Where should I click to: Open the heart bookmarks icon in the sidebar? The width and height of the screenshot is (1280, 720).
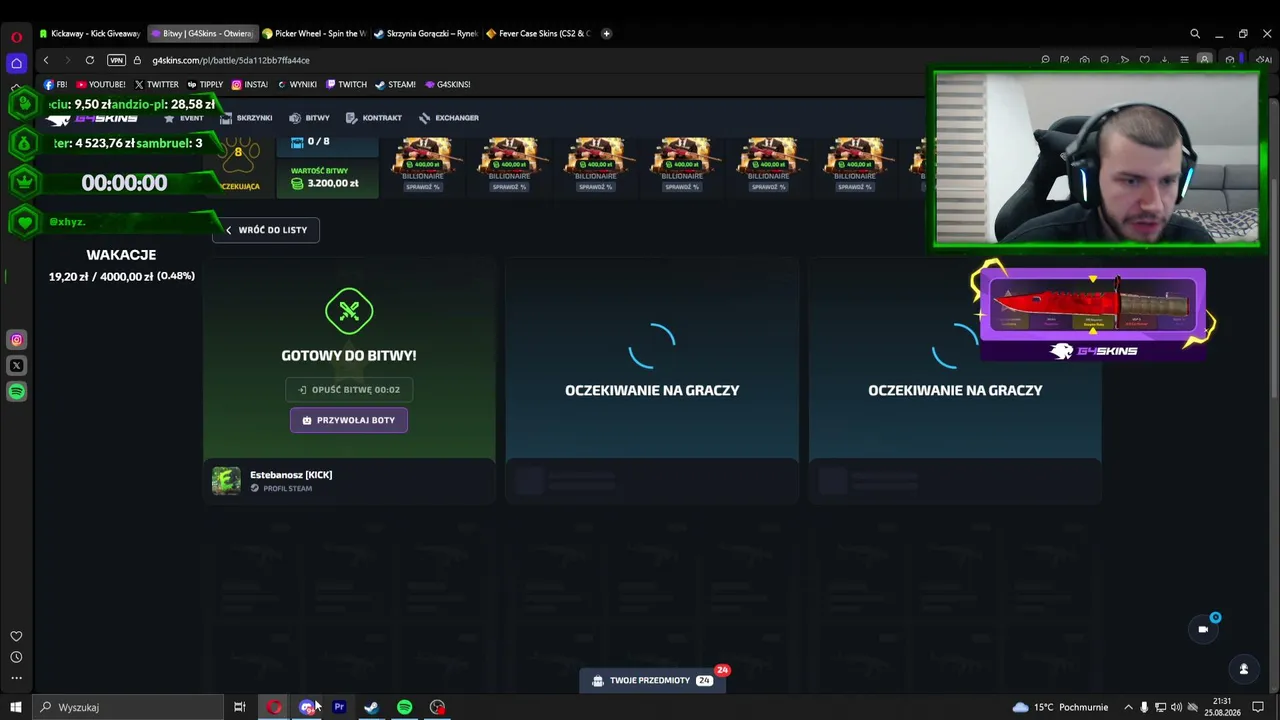16,636
